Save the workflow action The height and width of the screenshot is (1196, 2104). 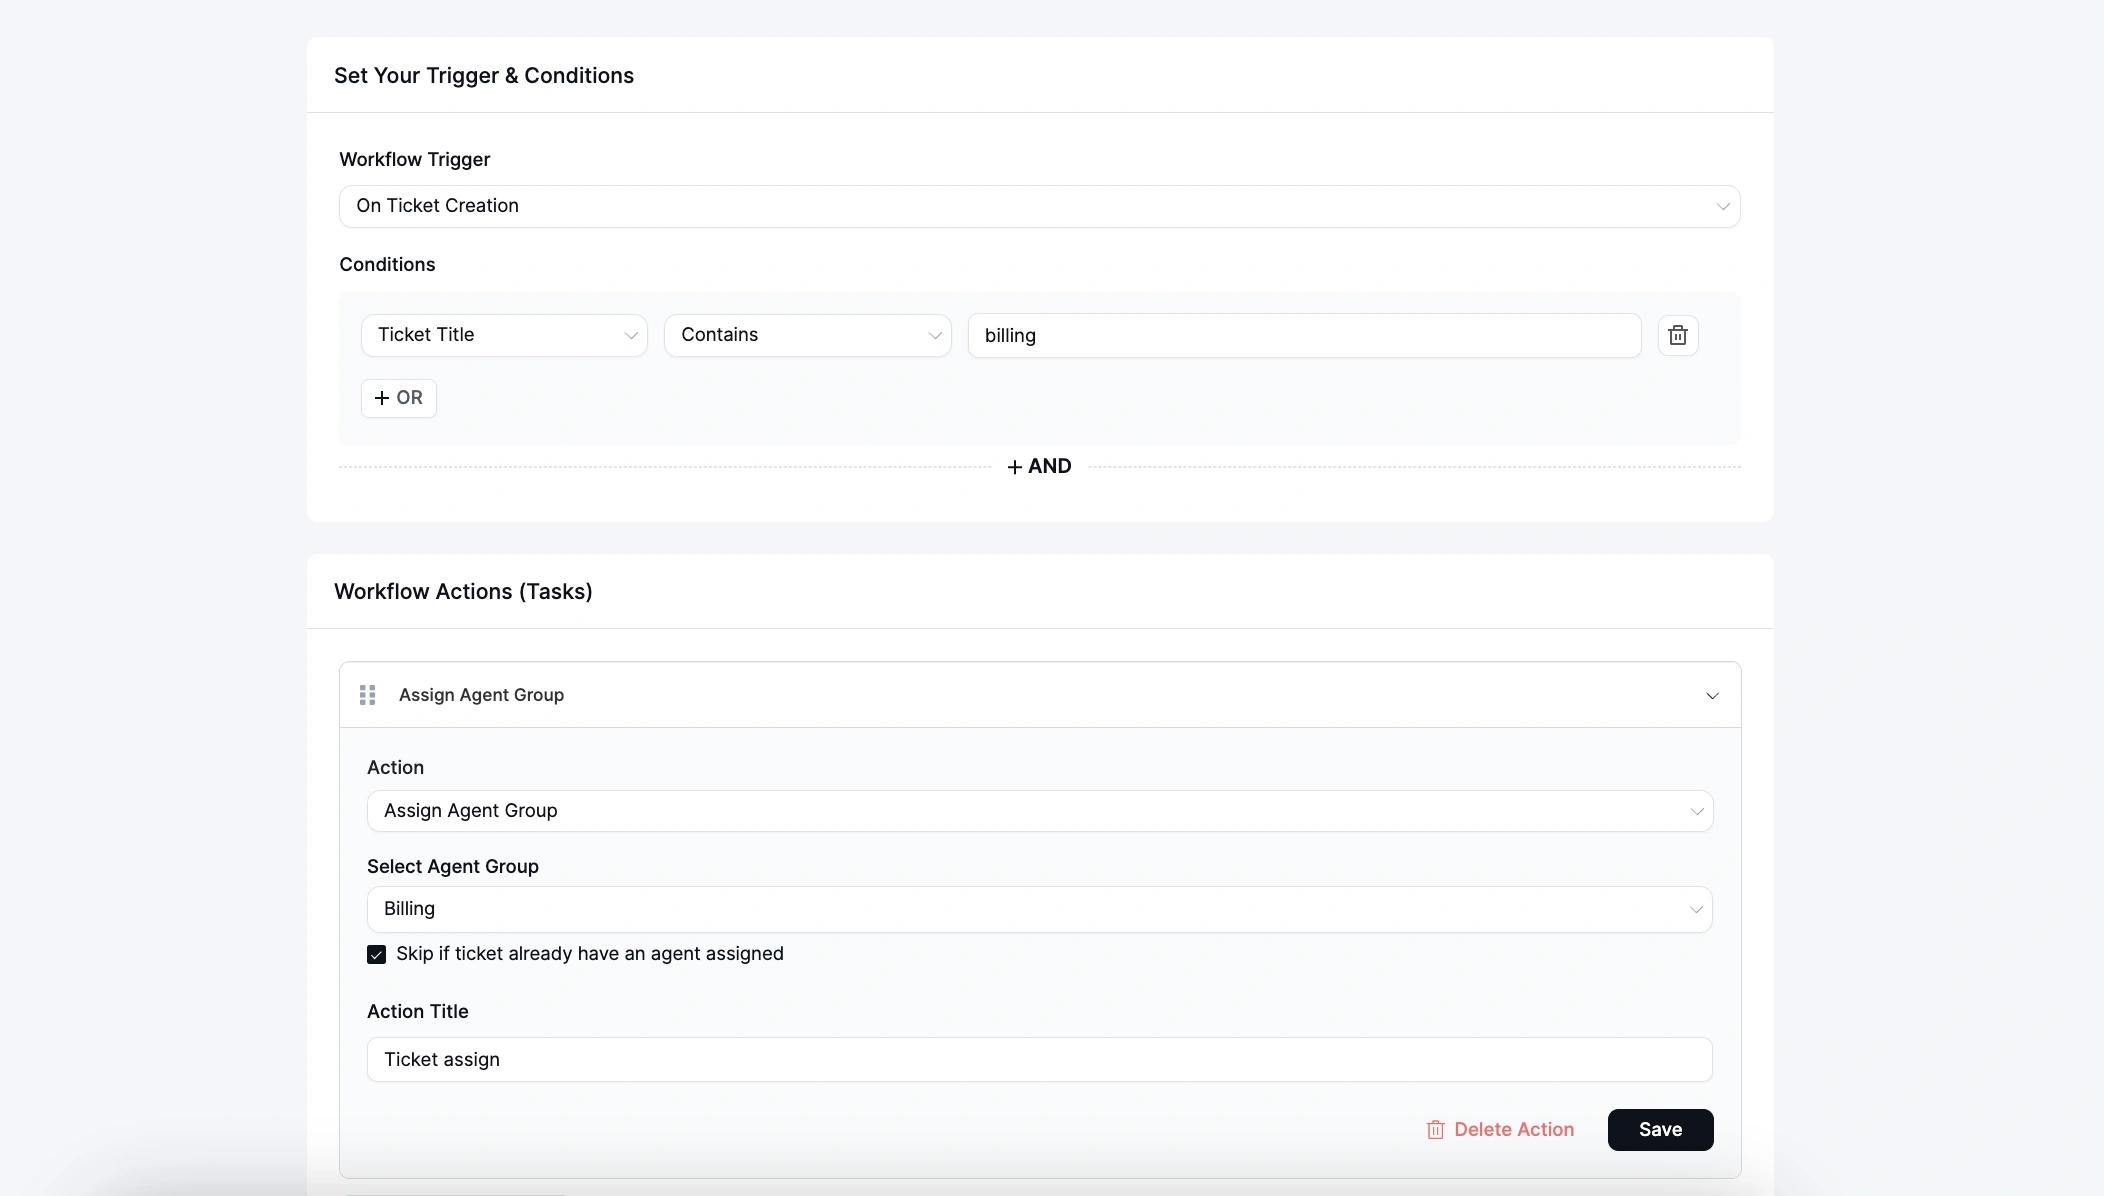coord(1660,1129)
